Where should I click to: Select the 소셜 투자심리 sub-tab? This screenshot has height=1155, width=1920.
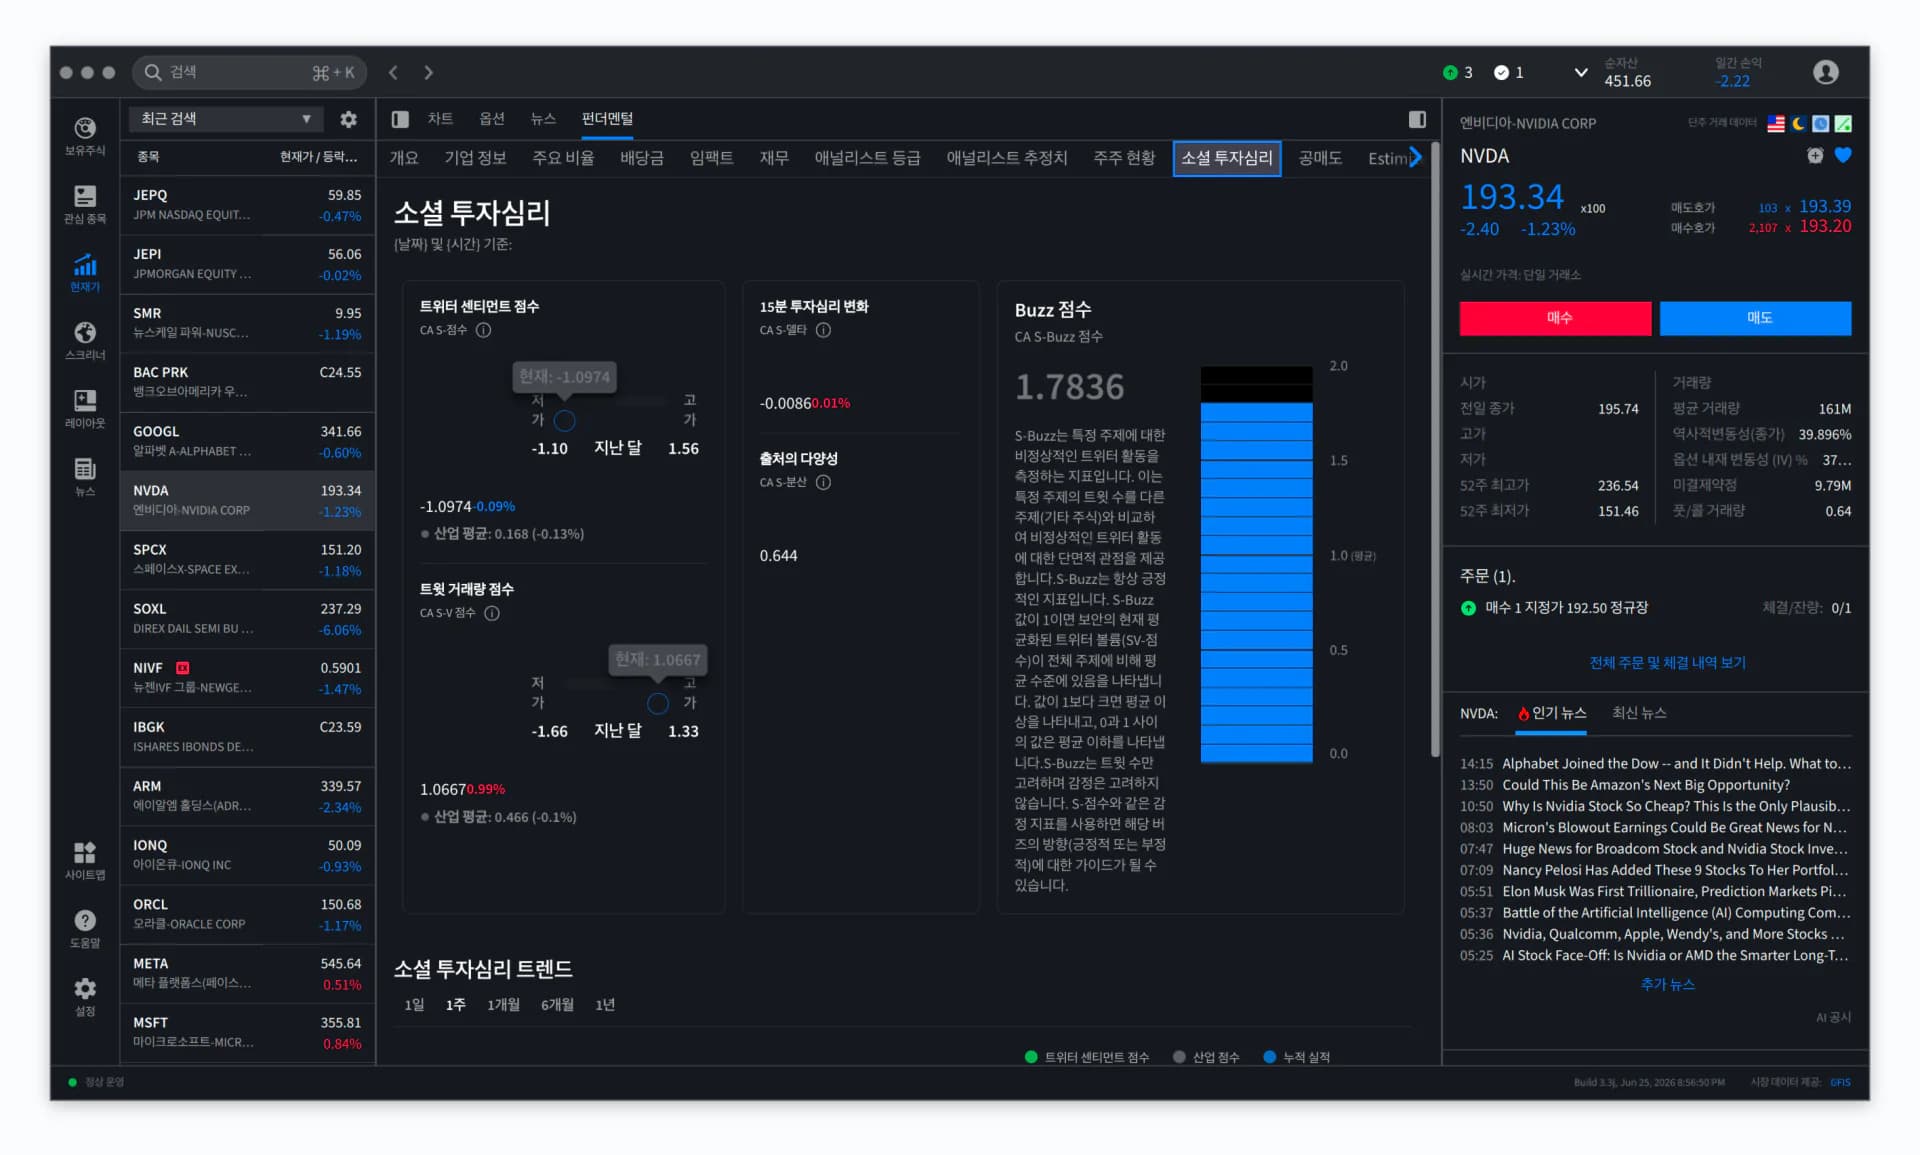(x=1227, y=158)
